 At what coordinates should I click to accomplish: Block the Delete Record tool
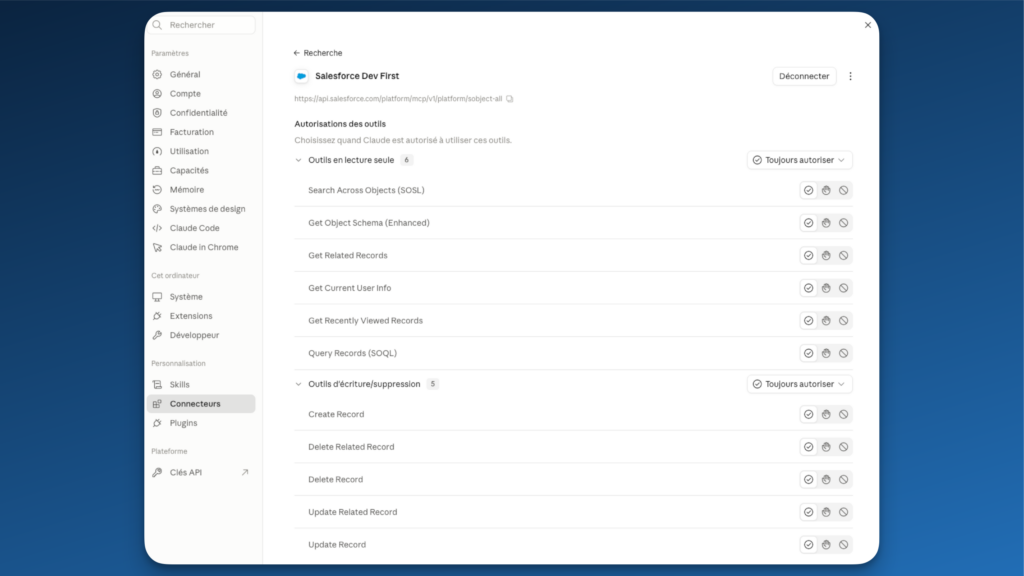[x=844, y=479]
